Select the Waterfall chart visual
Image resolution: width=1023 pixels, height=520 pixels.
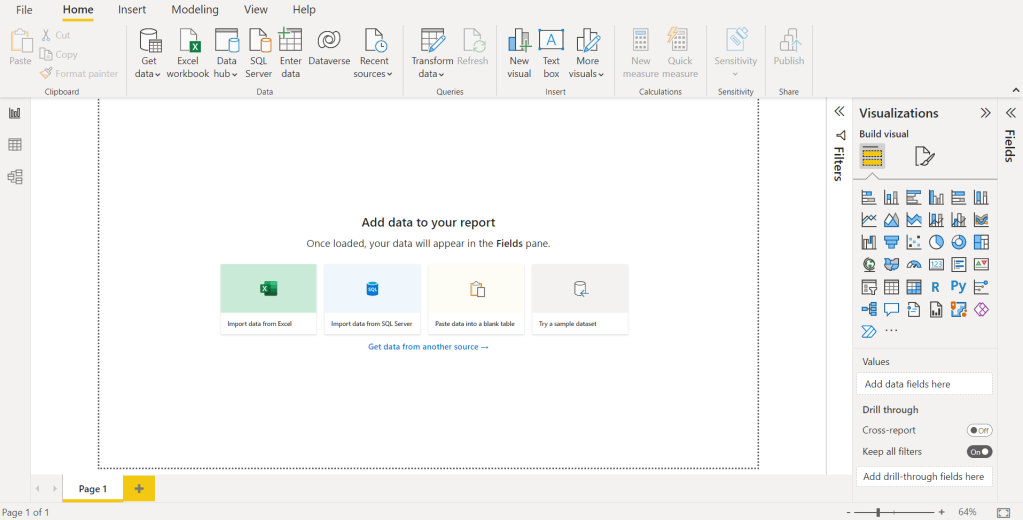pos(868,242)
